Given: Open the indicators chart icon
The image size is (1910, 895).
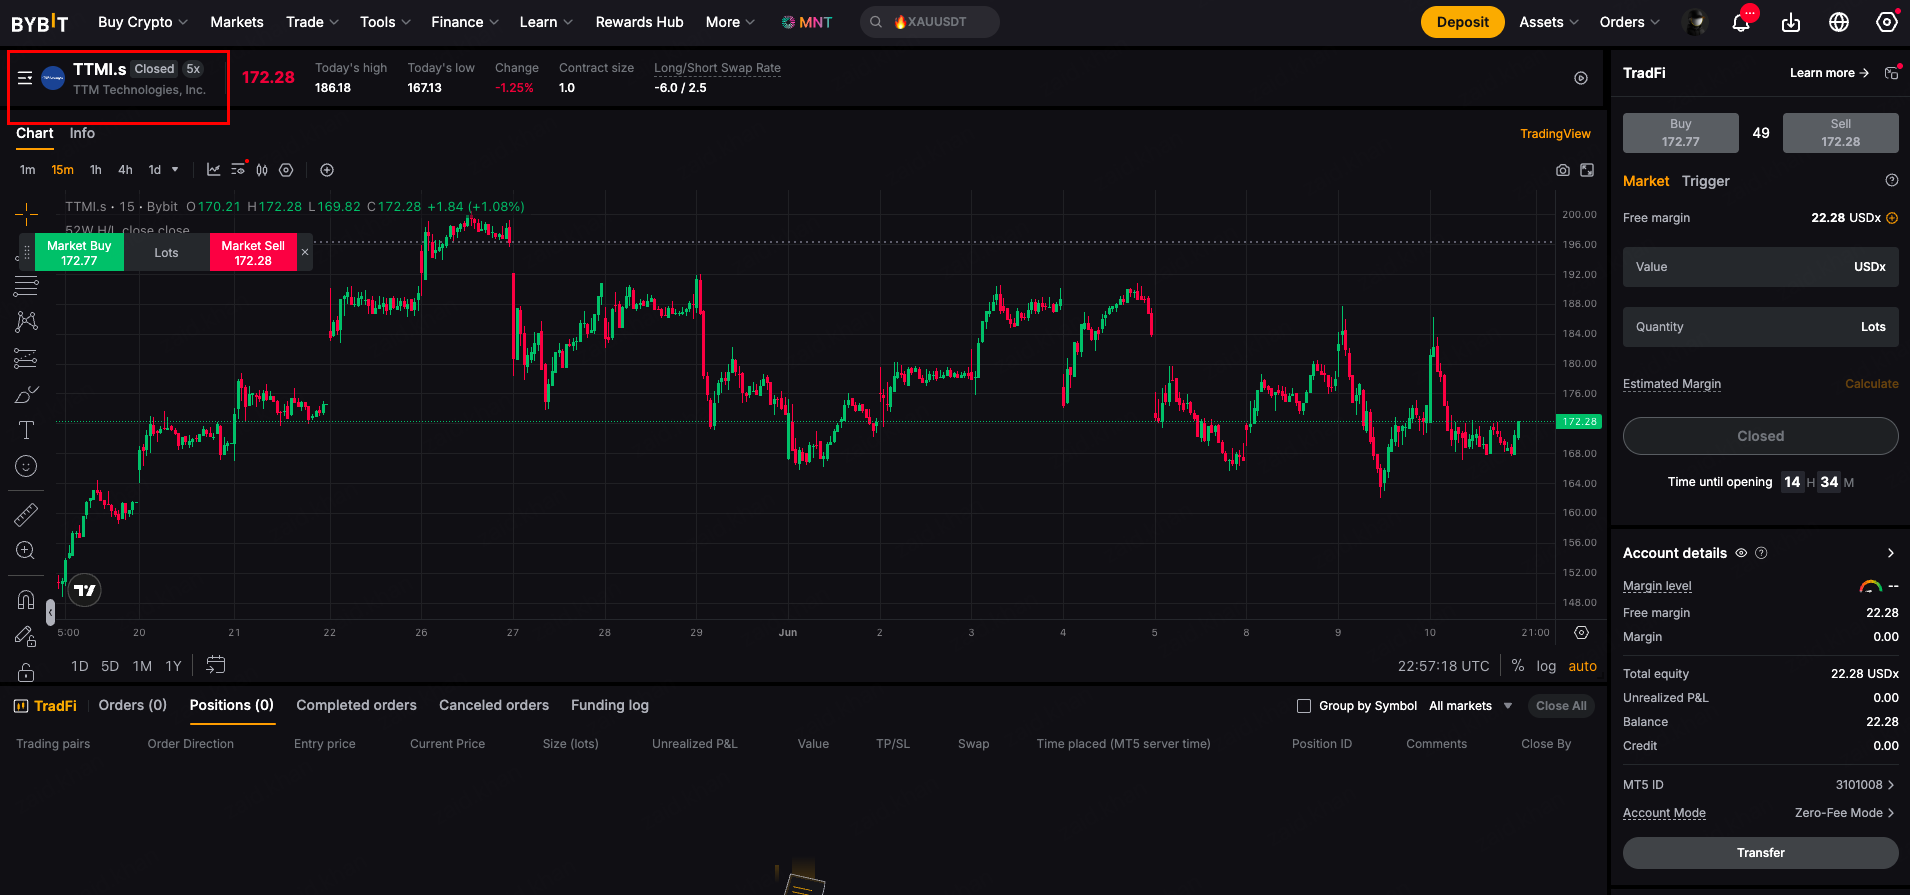Looking at the screenshot, I should point(213,170).
